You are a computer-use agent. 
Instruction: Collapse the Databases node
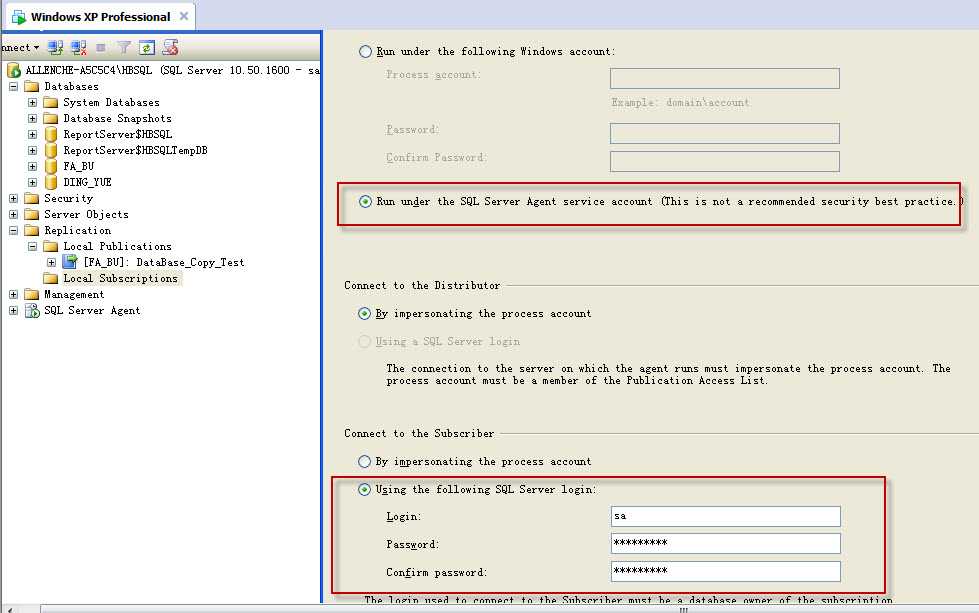13,86
